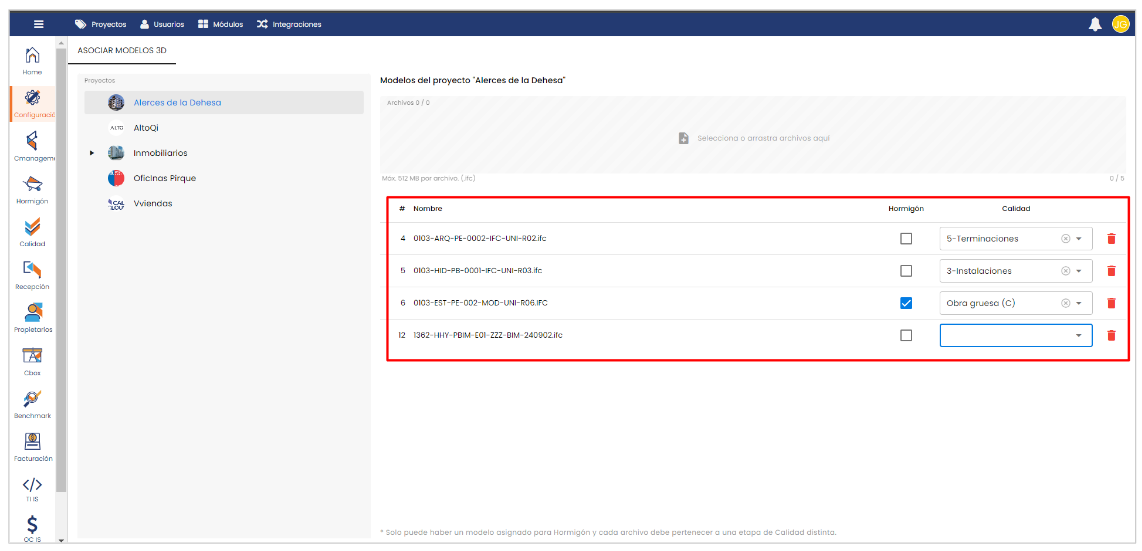Go to the Home sidebar icon
The width and height of the screenshot is (1142, 551).
32,58
